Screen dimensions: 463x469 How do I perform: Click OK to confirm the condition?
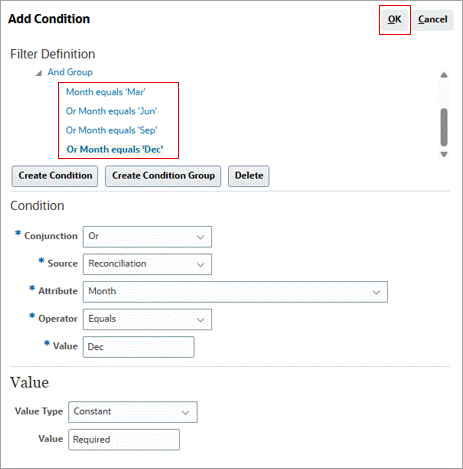(395, 20)
